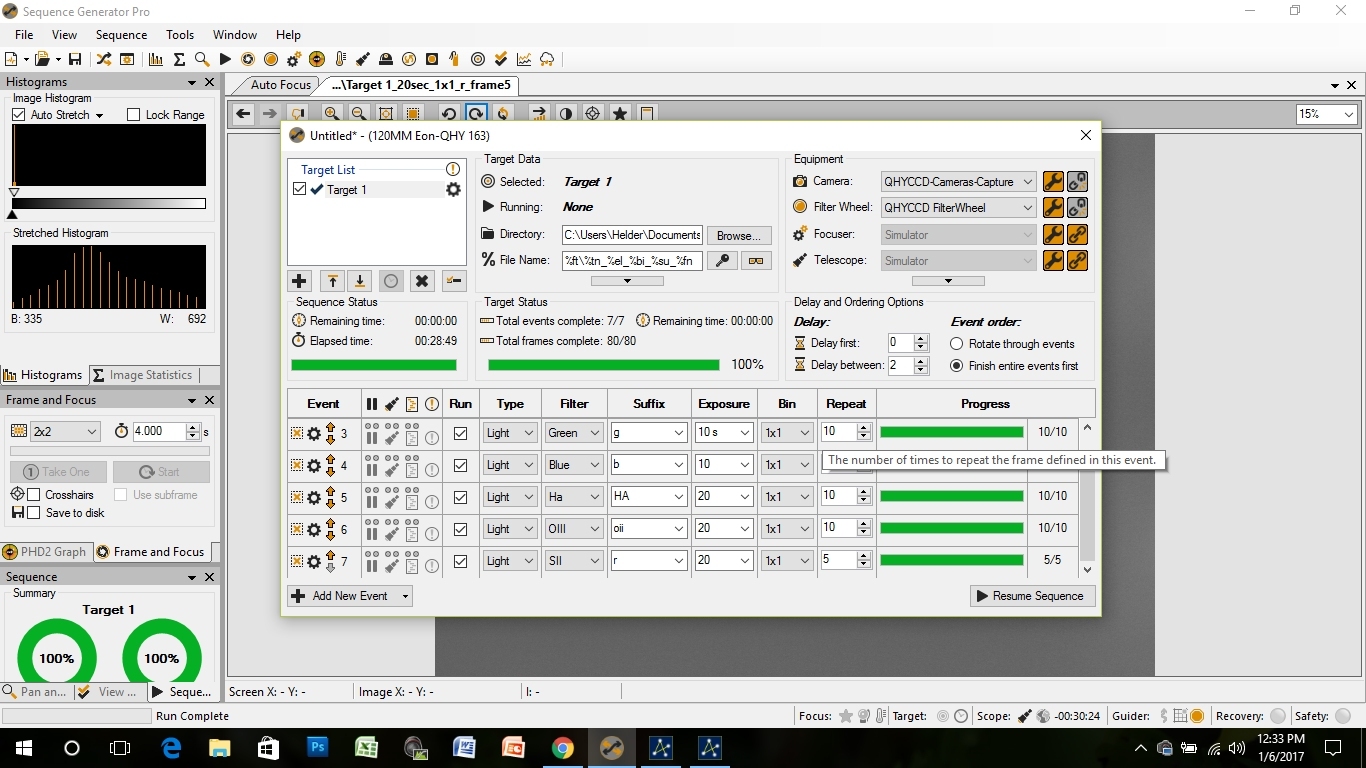Uncheck Run checkbox for event 3
1366x768 pixels.
pos(460,433)
